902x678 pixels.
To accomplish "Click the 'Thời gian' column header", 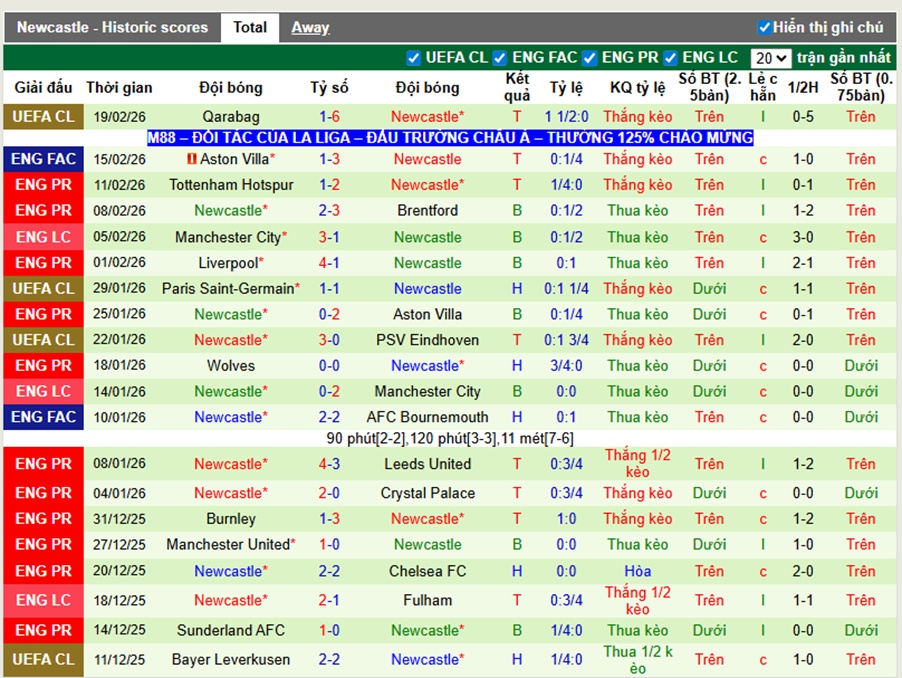I will [119, 87].
